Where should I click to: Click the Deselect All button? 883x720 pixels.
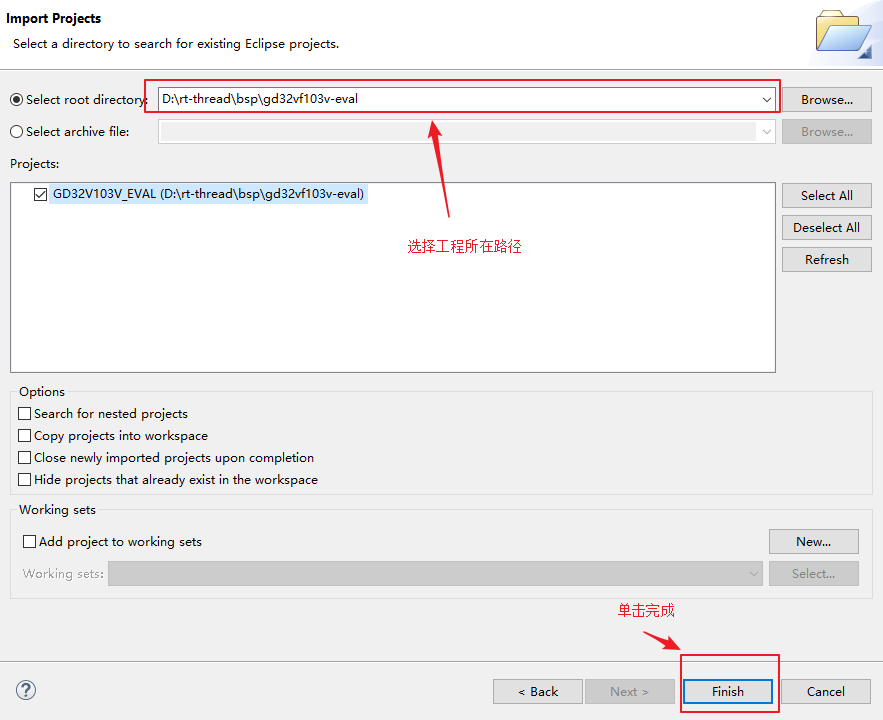coord(826,227)
